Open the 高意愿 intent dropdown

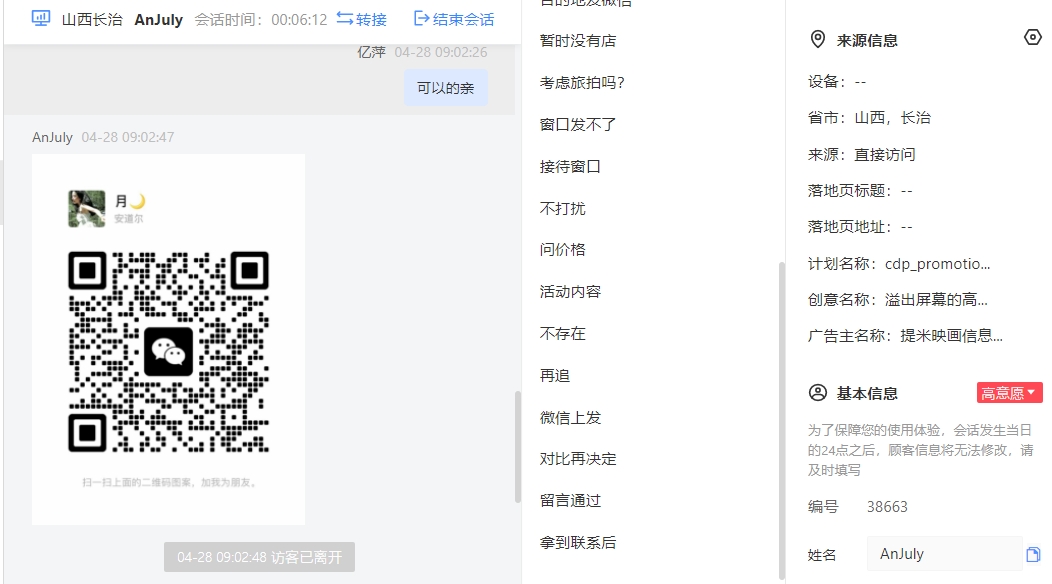1009,393
